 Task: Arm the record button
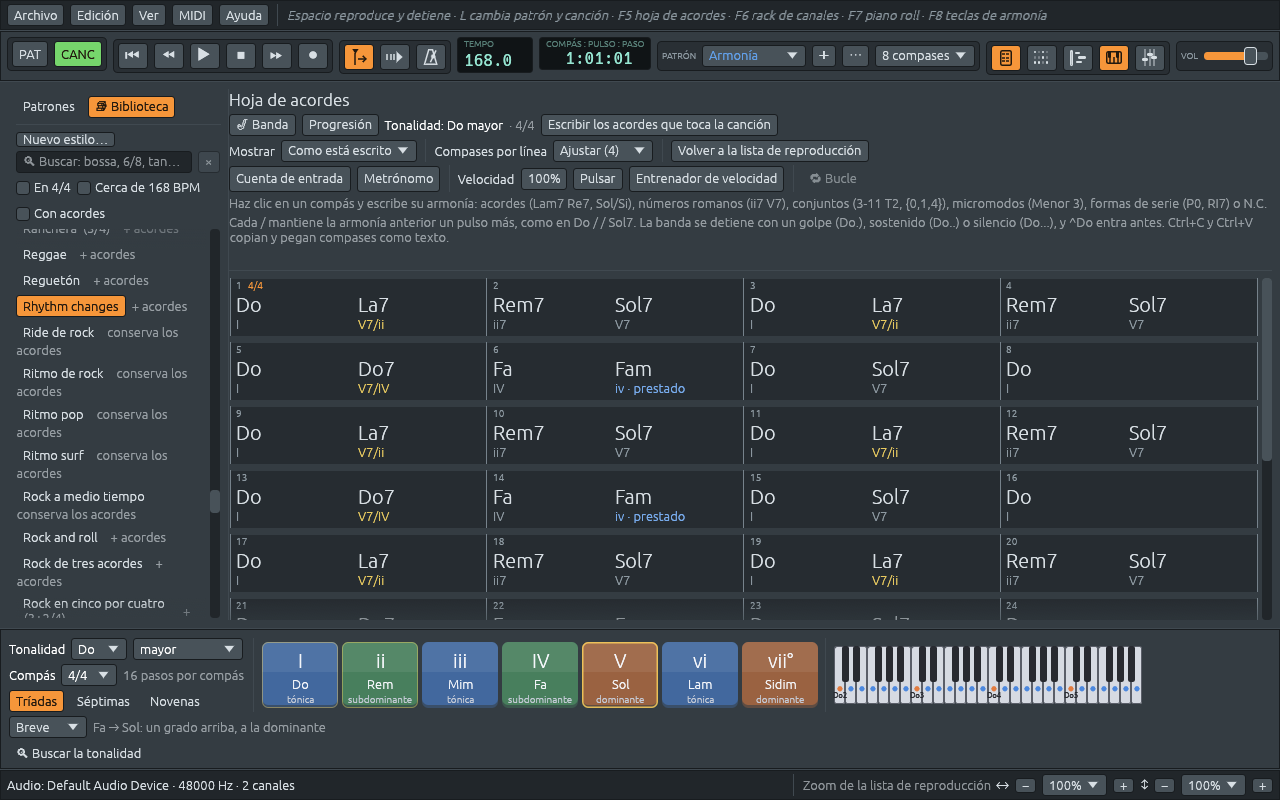(314, 56)
